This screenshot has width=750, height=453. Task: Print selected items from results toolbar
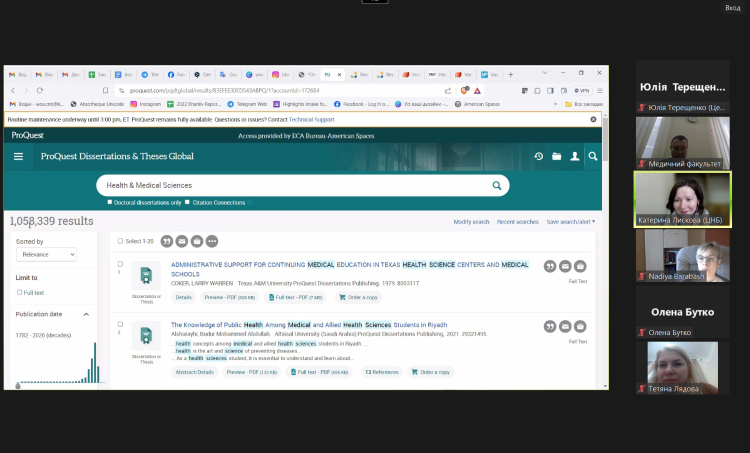coord(197,242)
